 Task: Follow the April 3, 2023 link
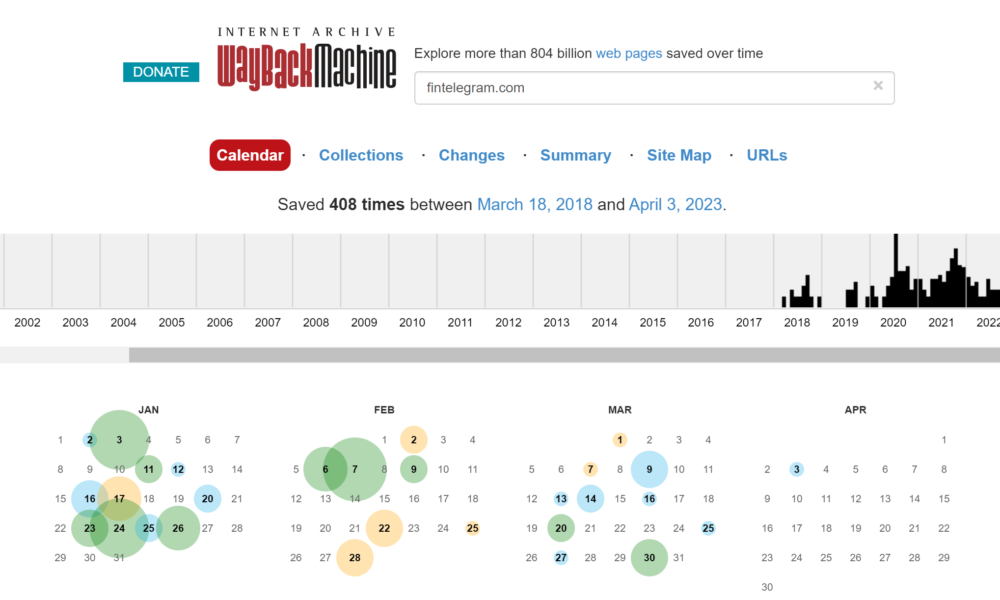point(675,204)
